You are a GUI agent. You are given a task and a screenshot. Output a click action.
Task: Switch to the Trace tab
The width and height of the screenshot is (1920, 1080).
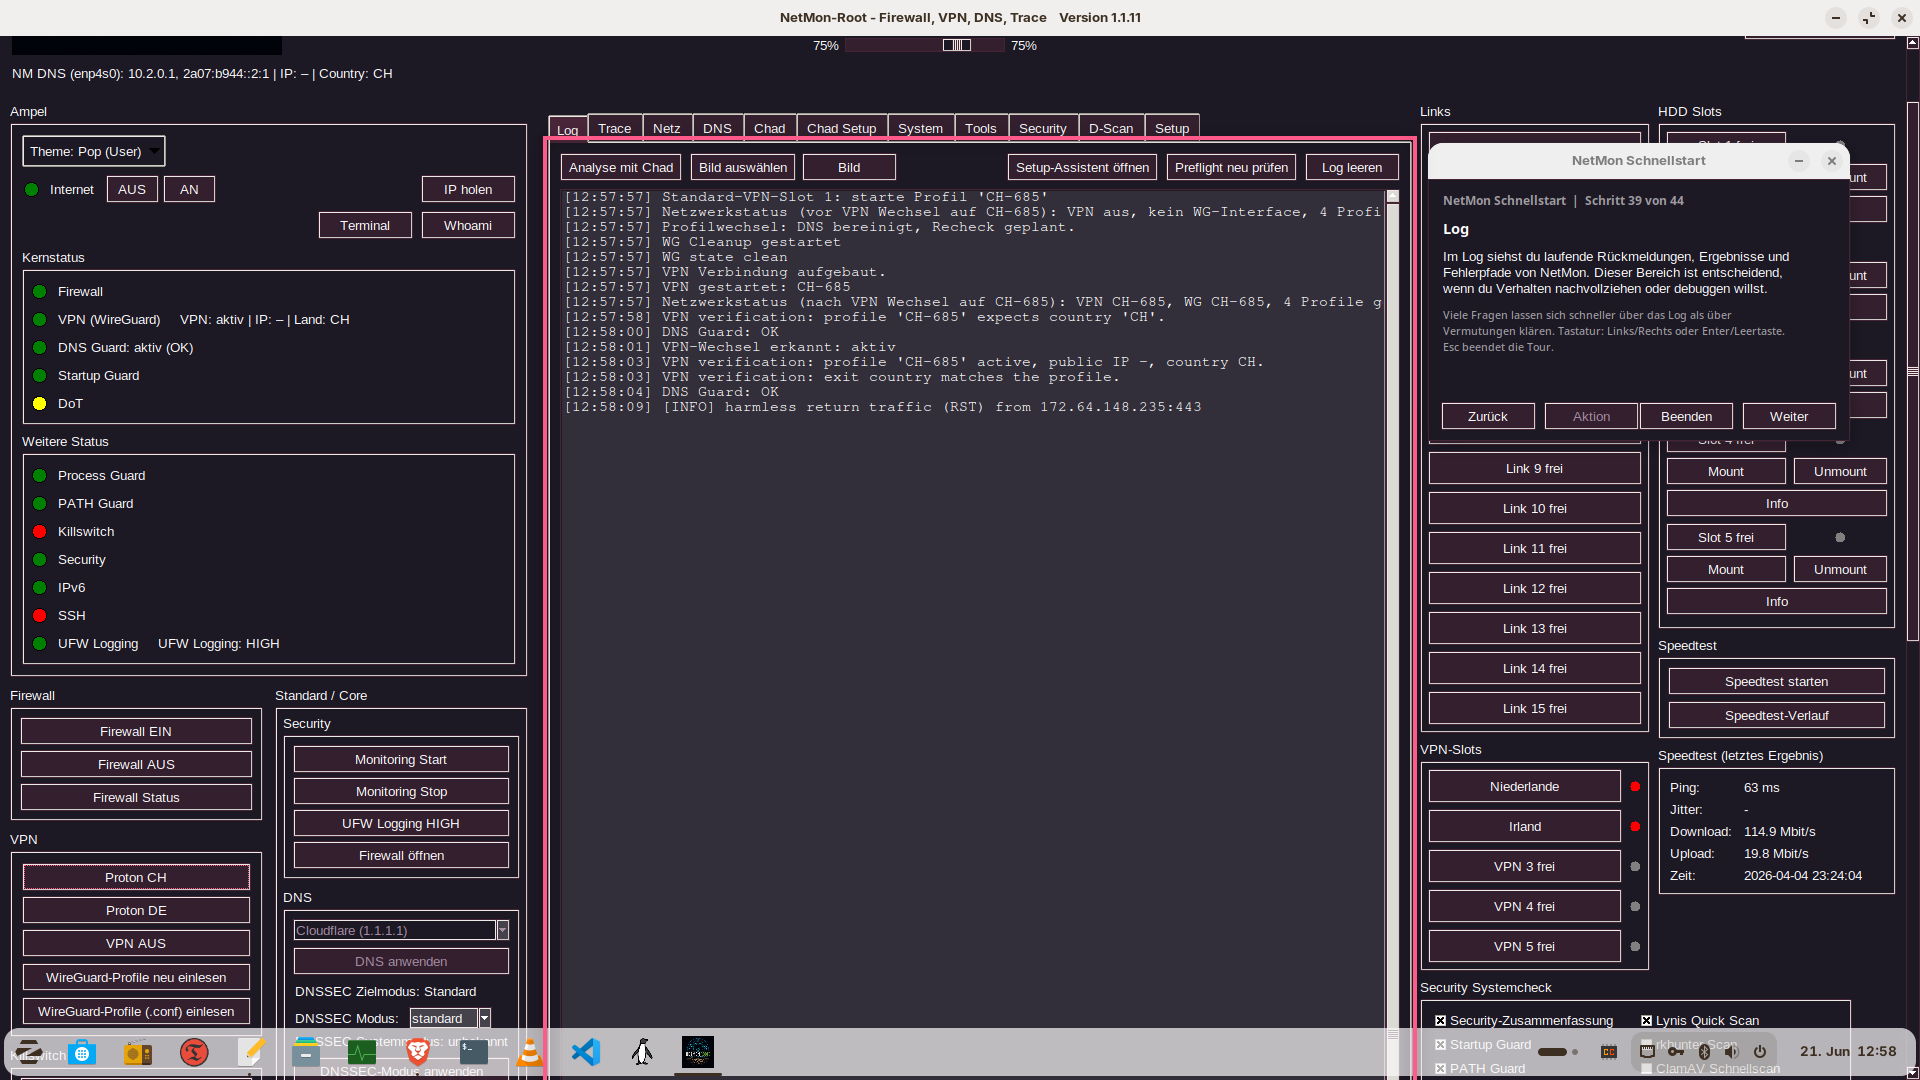[x=615, y=129]
